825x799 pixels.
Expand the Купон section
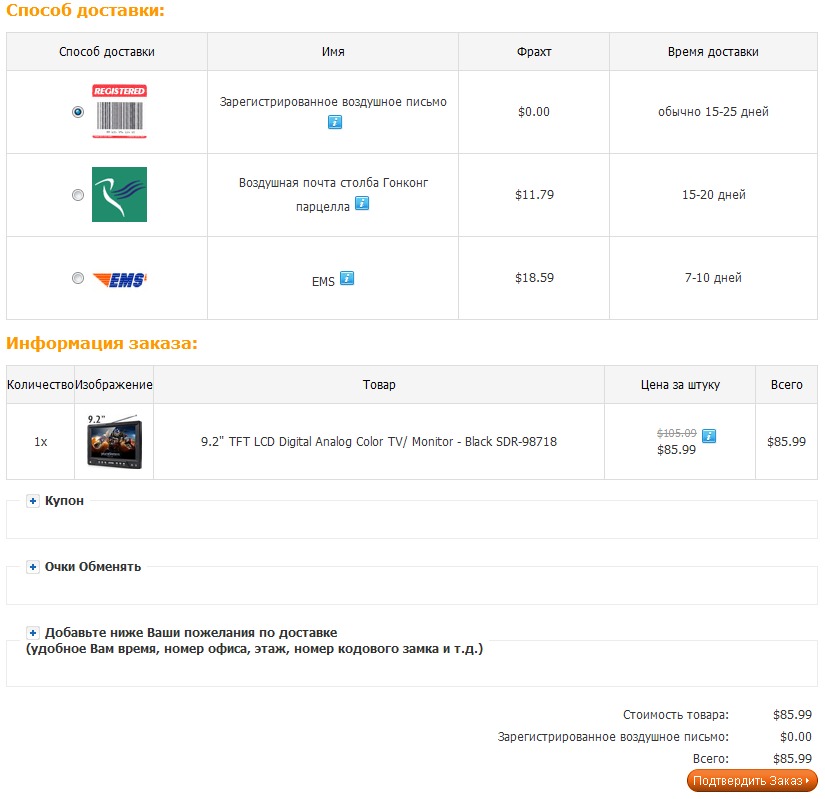point(64,501)
